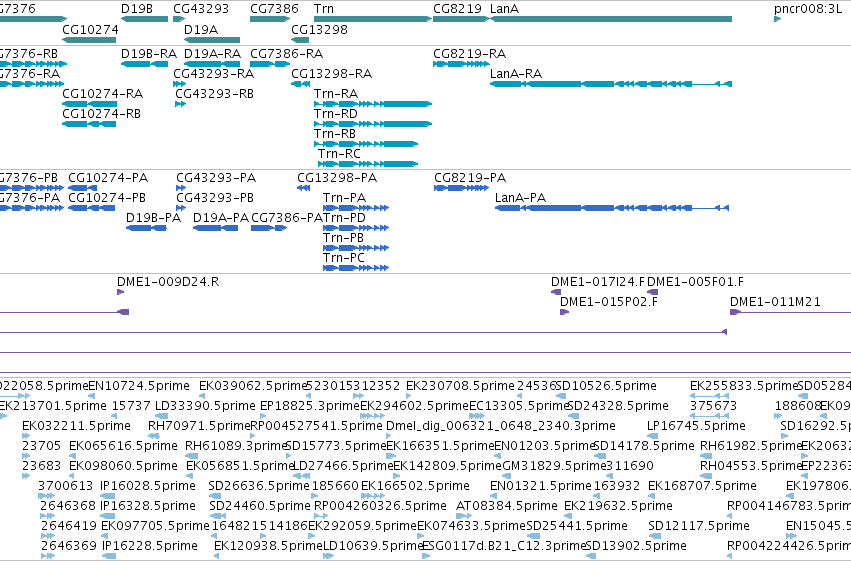Click the CG8219-PA protein label
The height and width of the screenshot is (561, 851).
[x=470, y=178]
